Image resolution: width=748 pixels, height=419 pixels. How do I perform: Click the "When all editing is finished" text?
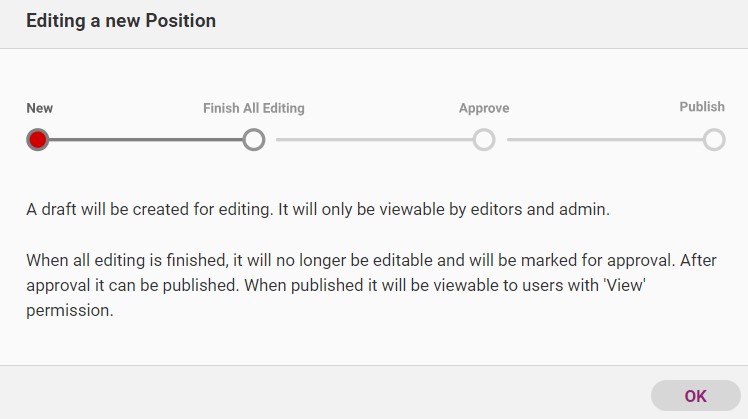(125, 260)
